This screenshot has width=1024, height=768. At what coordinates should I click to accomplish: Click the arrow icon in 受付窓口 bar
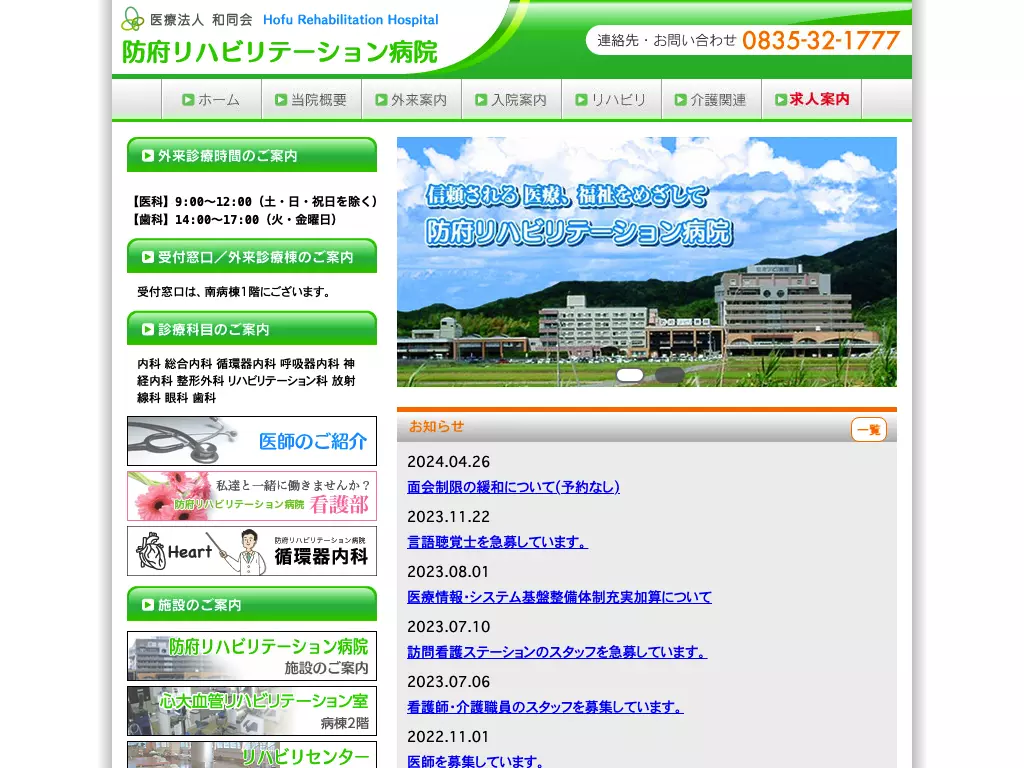[148, 257]
